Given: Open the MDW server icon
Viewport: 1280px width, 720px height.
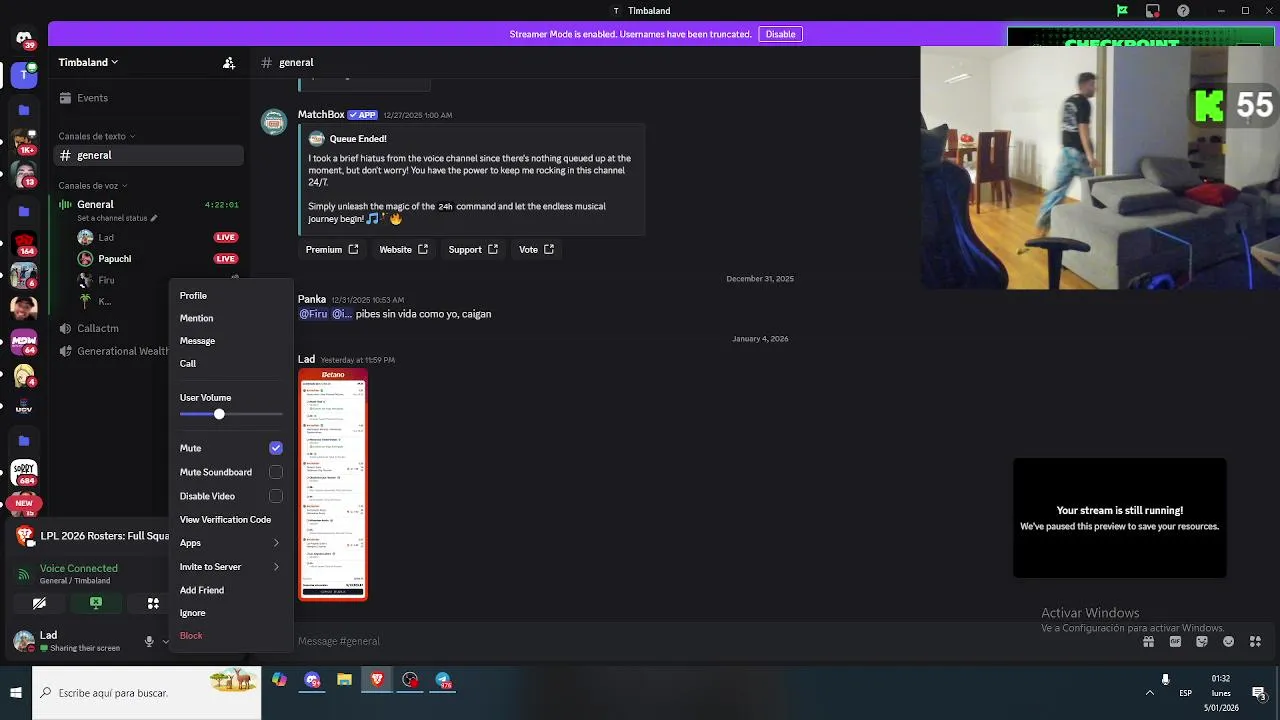Looking at the screenshot, I should pyautogui.click(x=24, y=342).
